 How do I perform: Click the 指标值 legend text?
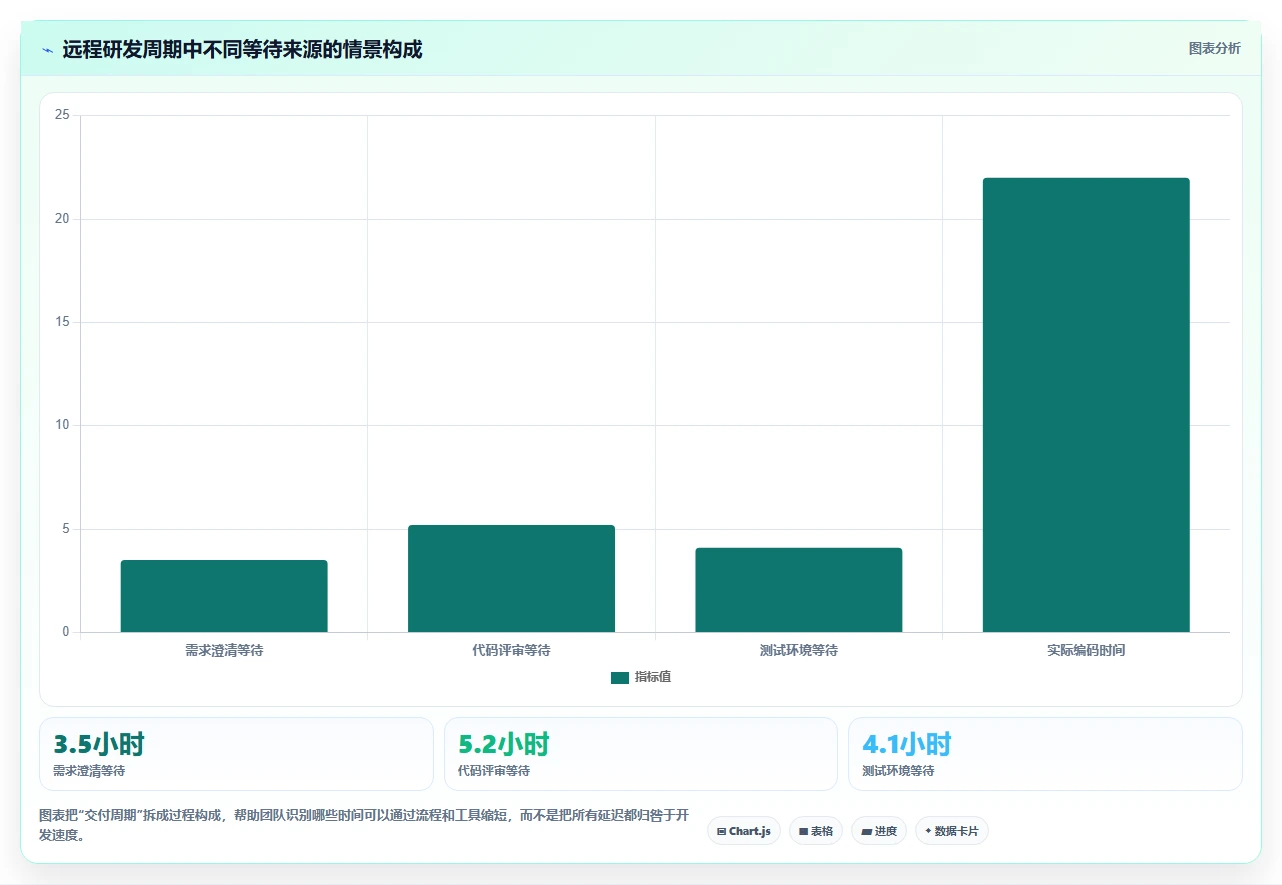[653, 678]
